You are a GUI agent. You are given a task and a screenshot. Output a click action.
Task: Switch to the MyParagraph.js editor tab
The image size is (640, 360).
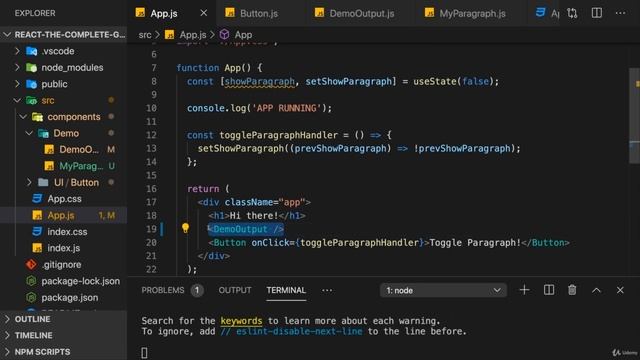[472, 13]
